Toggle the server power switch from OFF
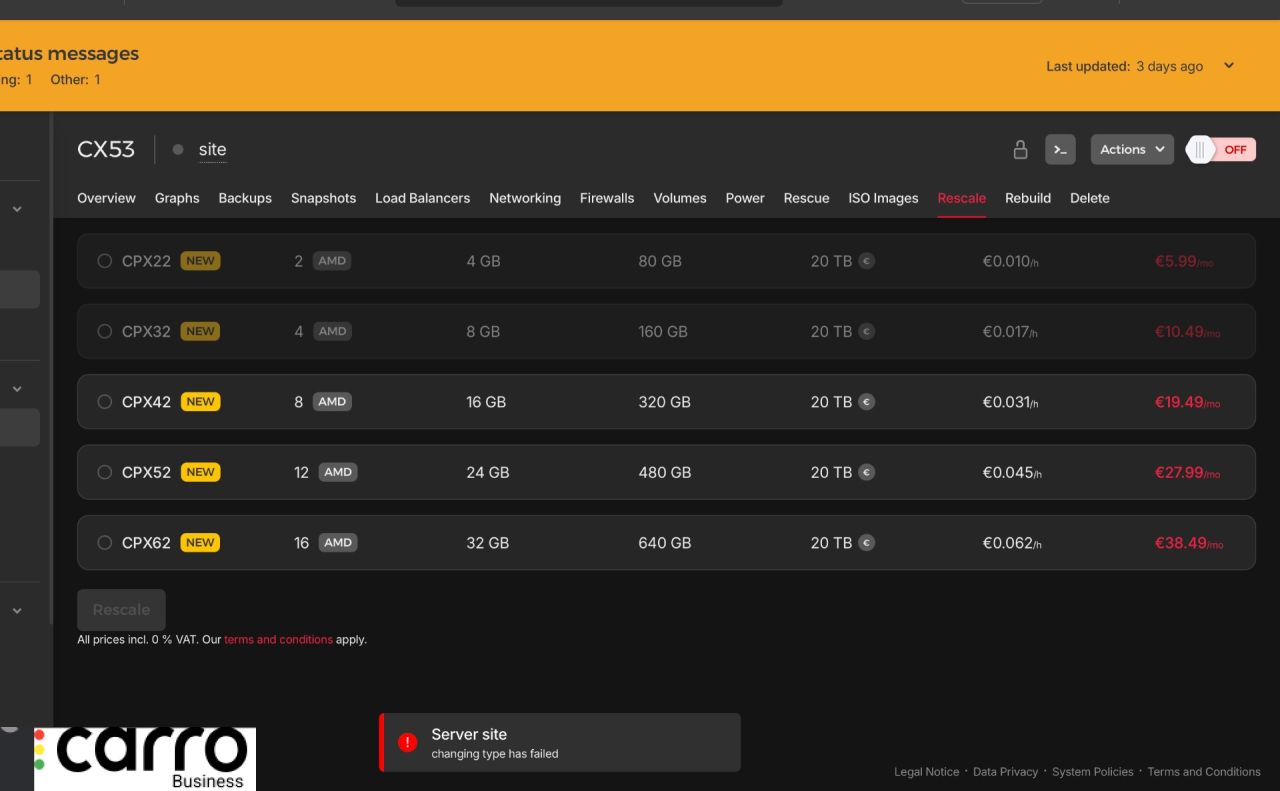This screenshot has width=1280, height=791. click(1220, 150)
